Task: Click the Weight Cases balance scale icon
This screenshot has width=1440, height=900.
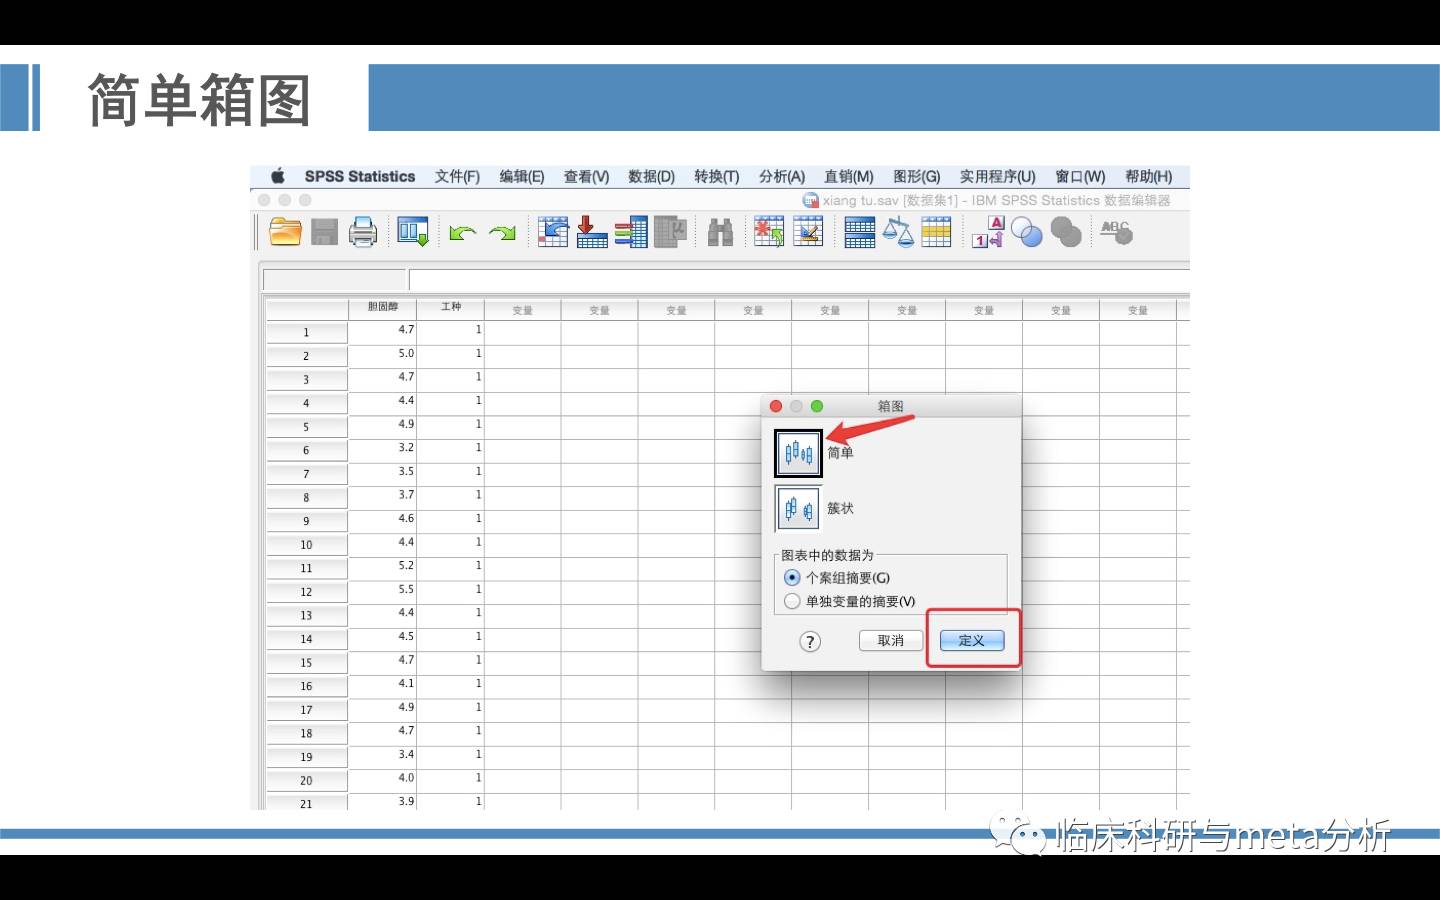Action: [897, 233]
